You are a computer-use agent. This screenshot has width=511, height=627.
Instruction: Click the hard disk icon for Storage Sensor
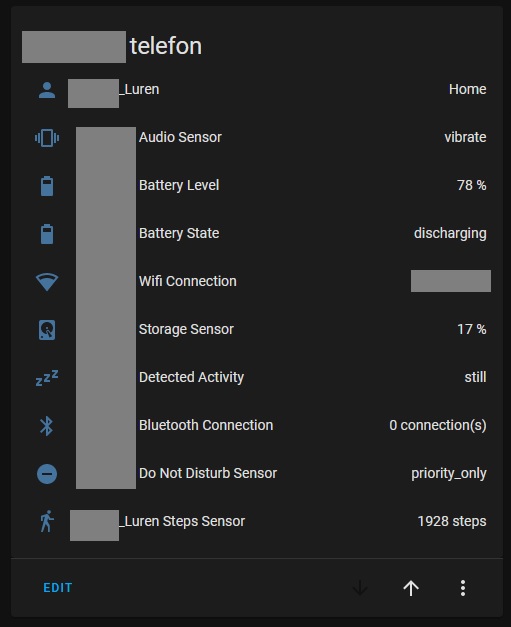[x=47, y=330]
